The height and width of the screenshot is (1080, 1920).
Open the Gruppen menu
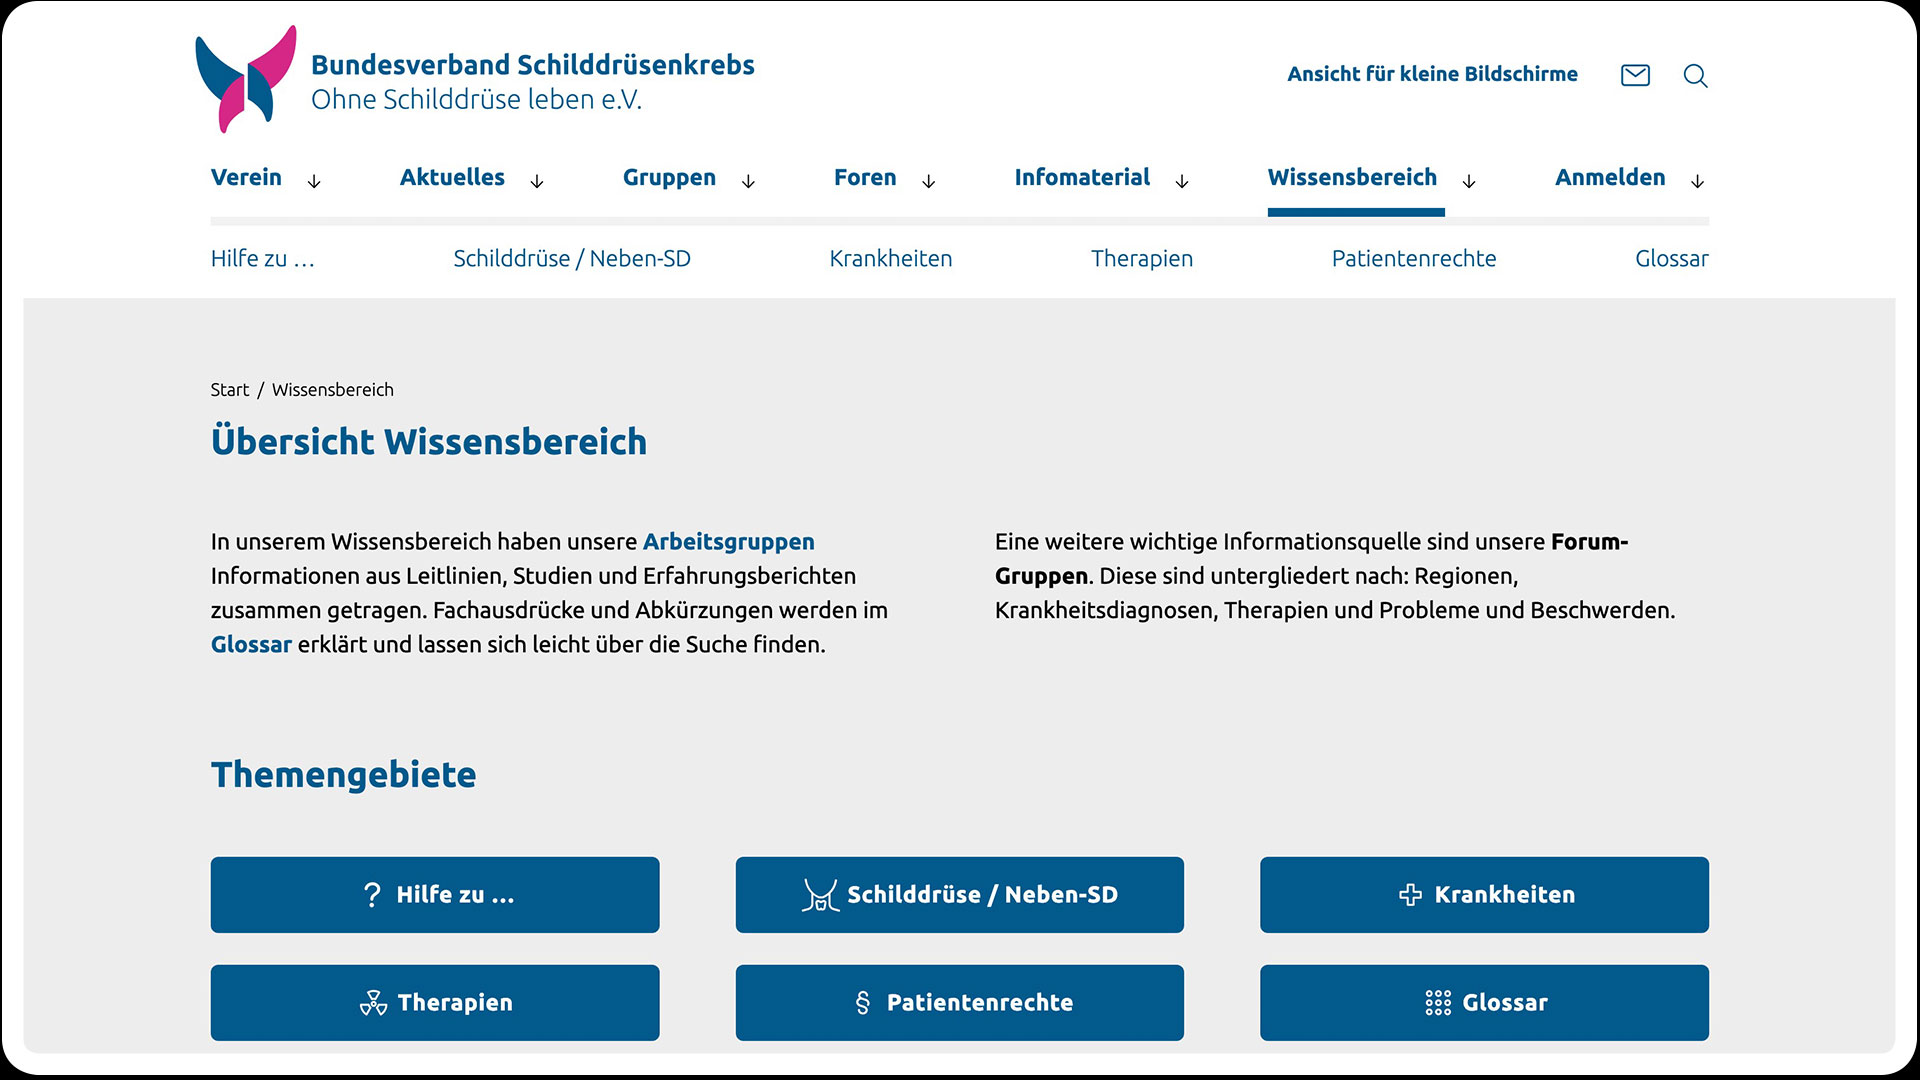tap(669, 177)
